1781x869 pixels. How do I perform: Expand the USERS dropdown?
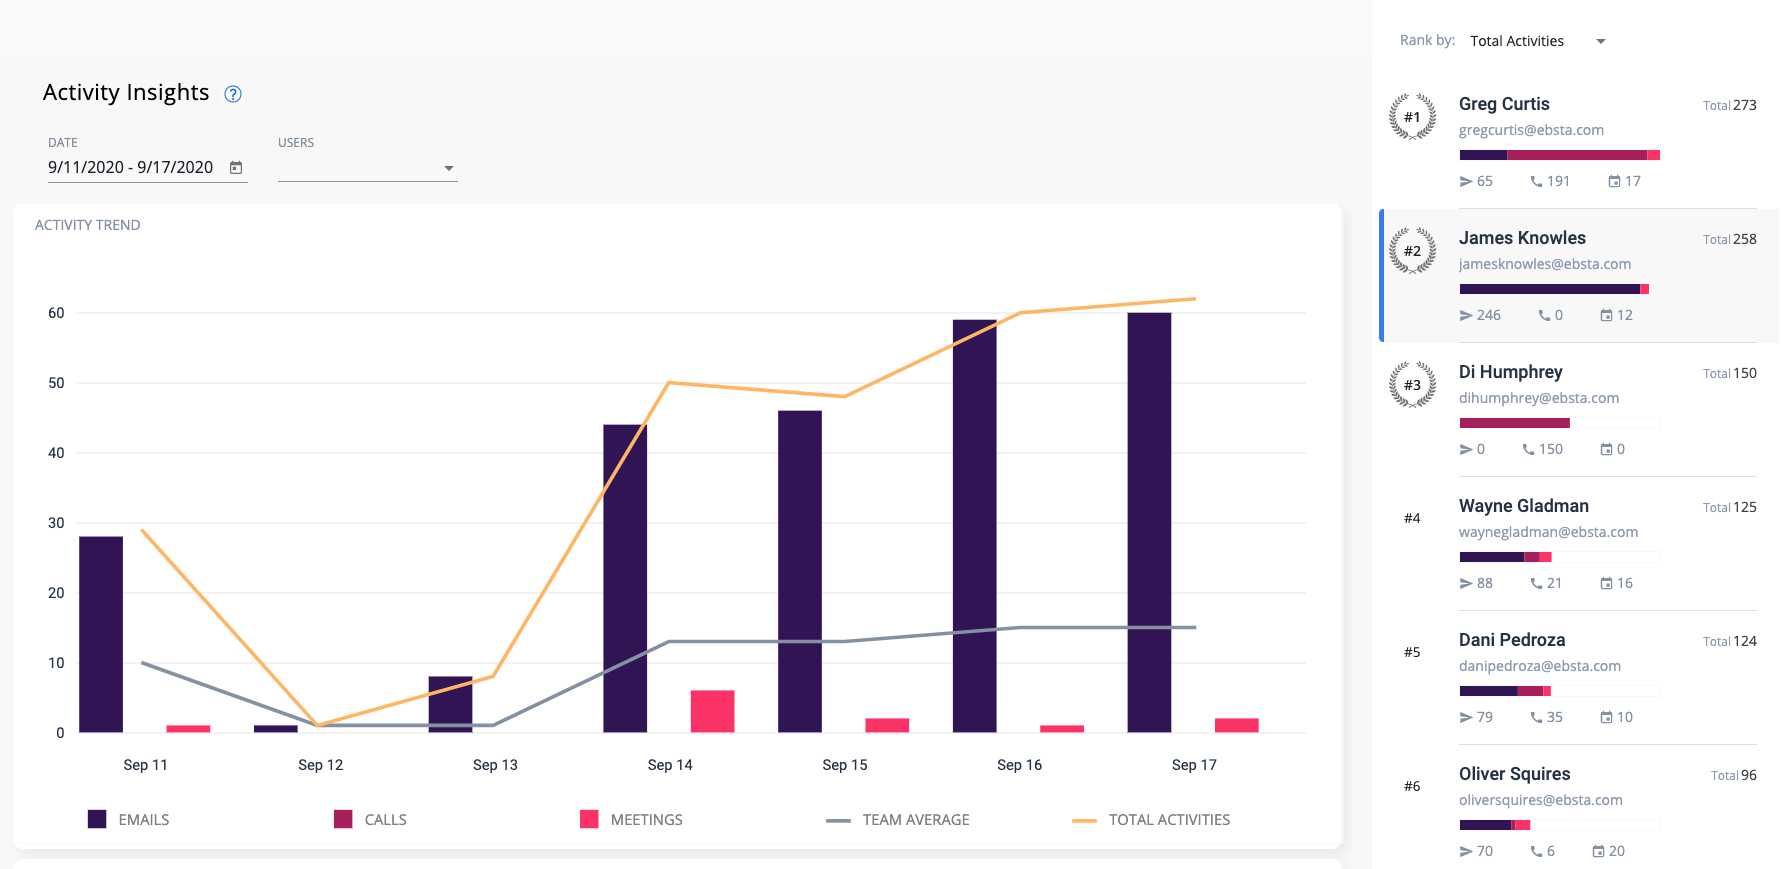pos(367,168)
